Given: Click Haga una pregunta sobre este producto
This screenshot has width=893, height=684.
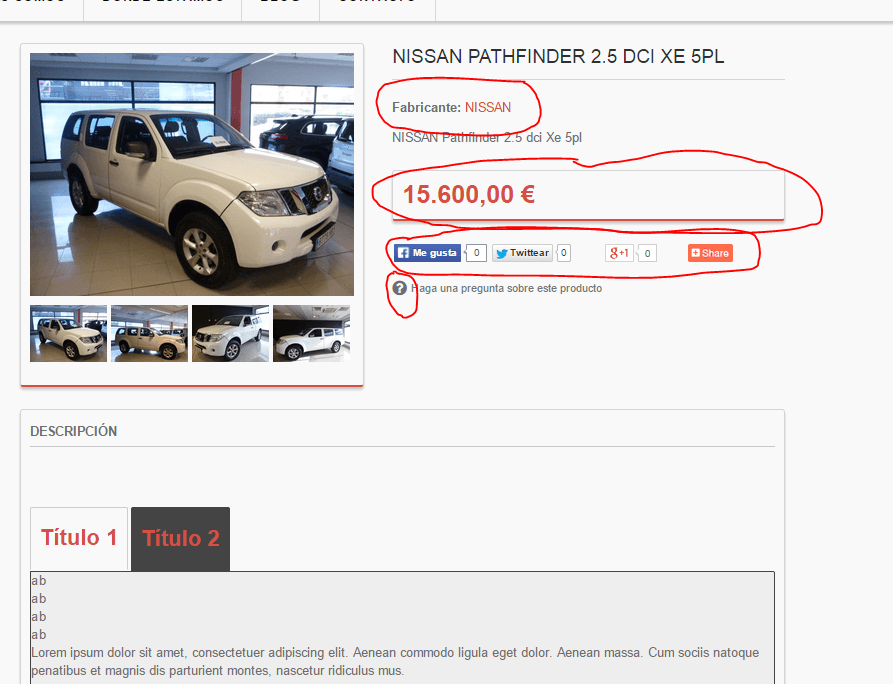Looking at the screenshot, I should pos(506,288).
